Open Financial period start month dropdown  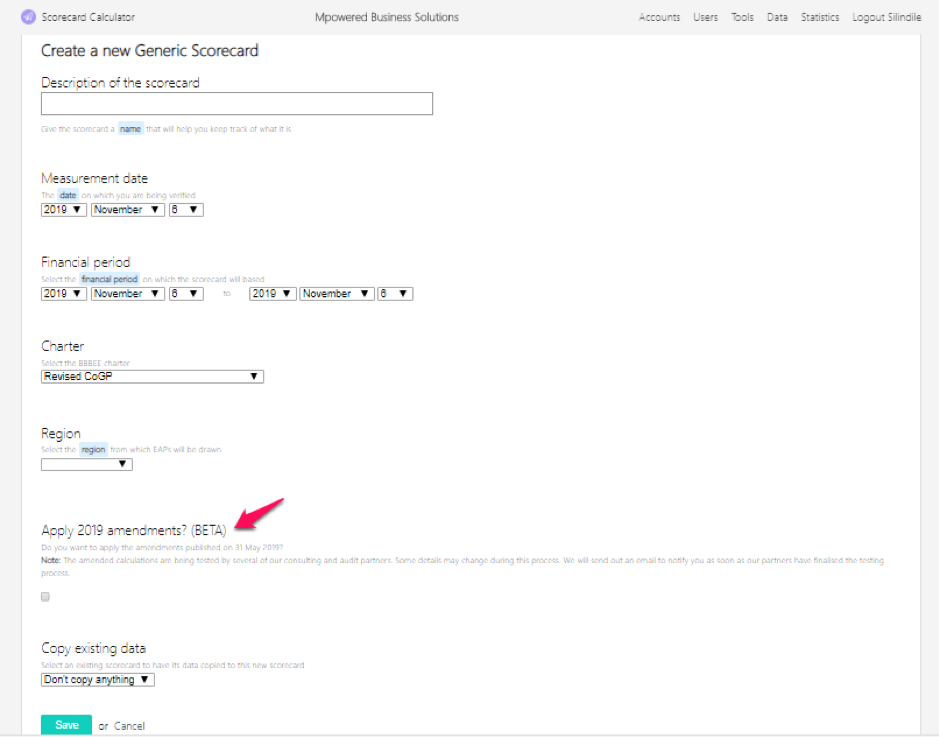(128, 293)
